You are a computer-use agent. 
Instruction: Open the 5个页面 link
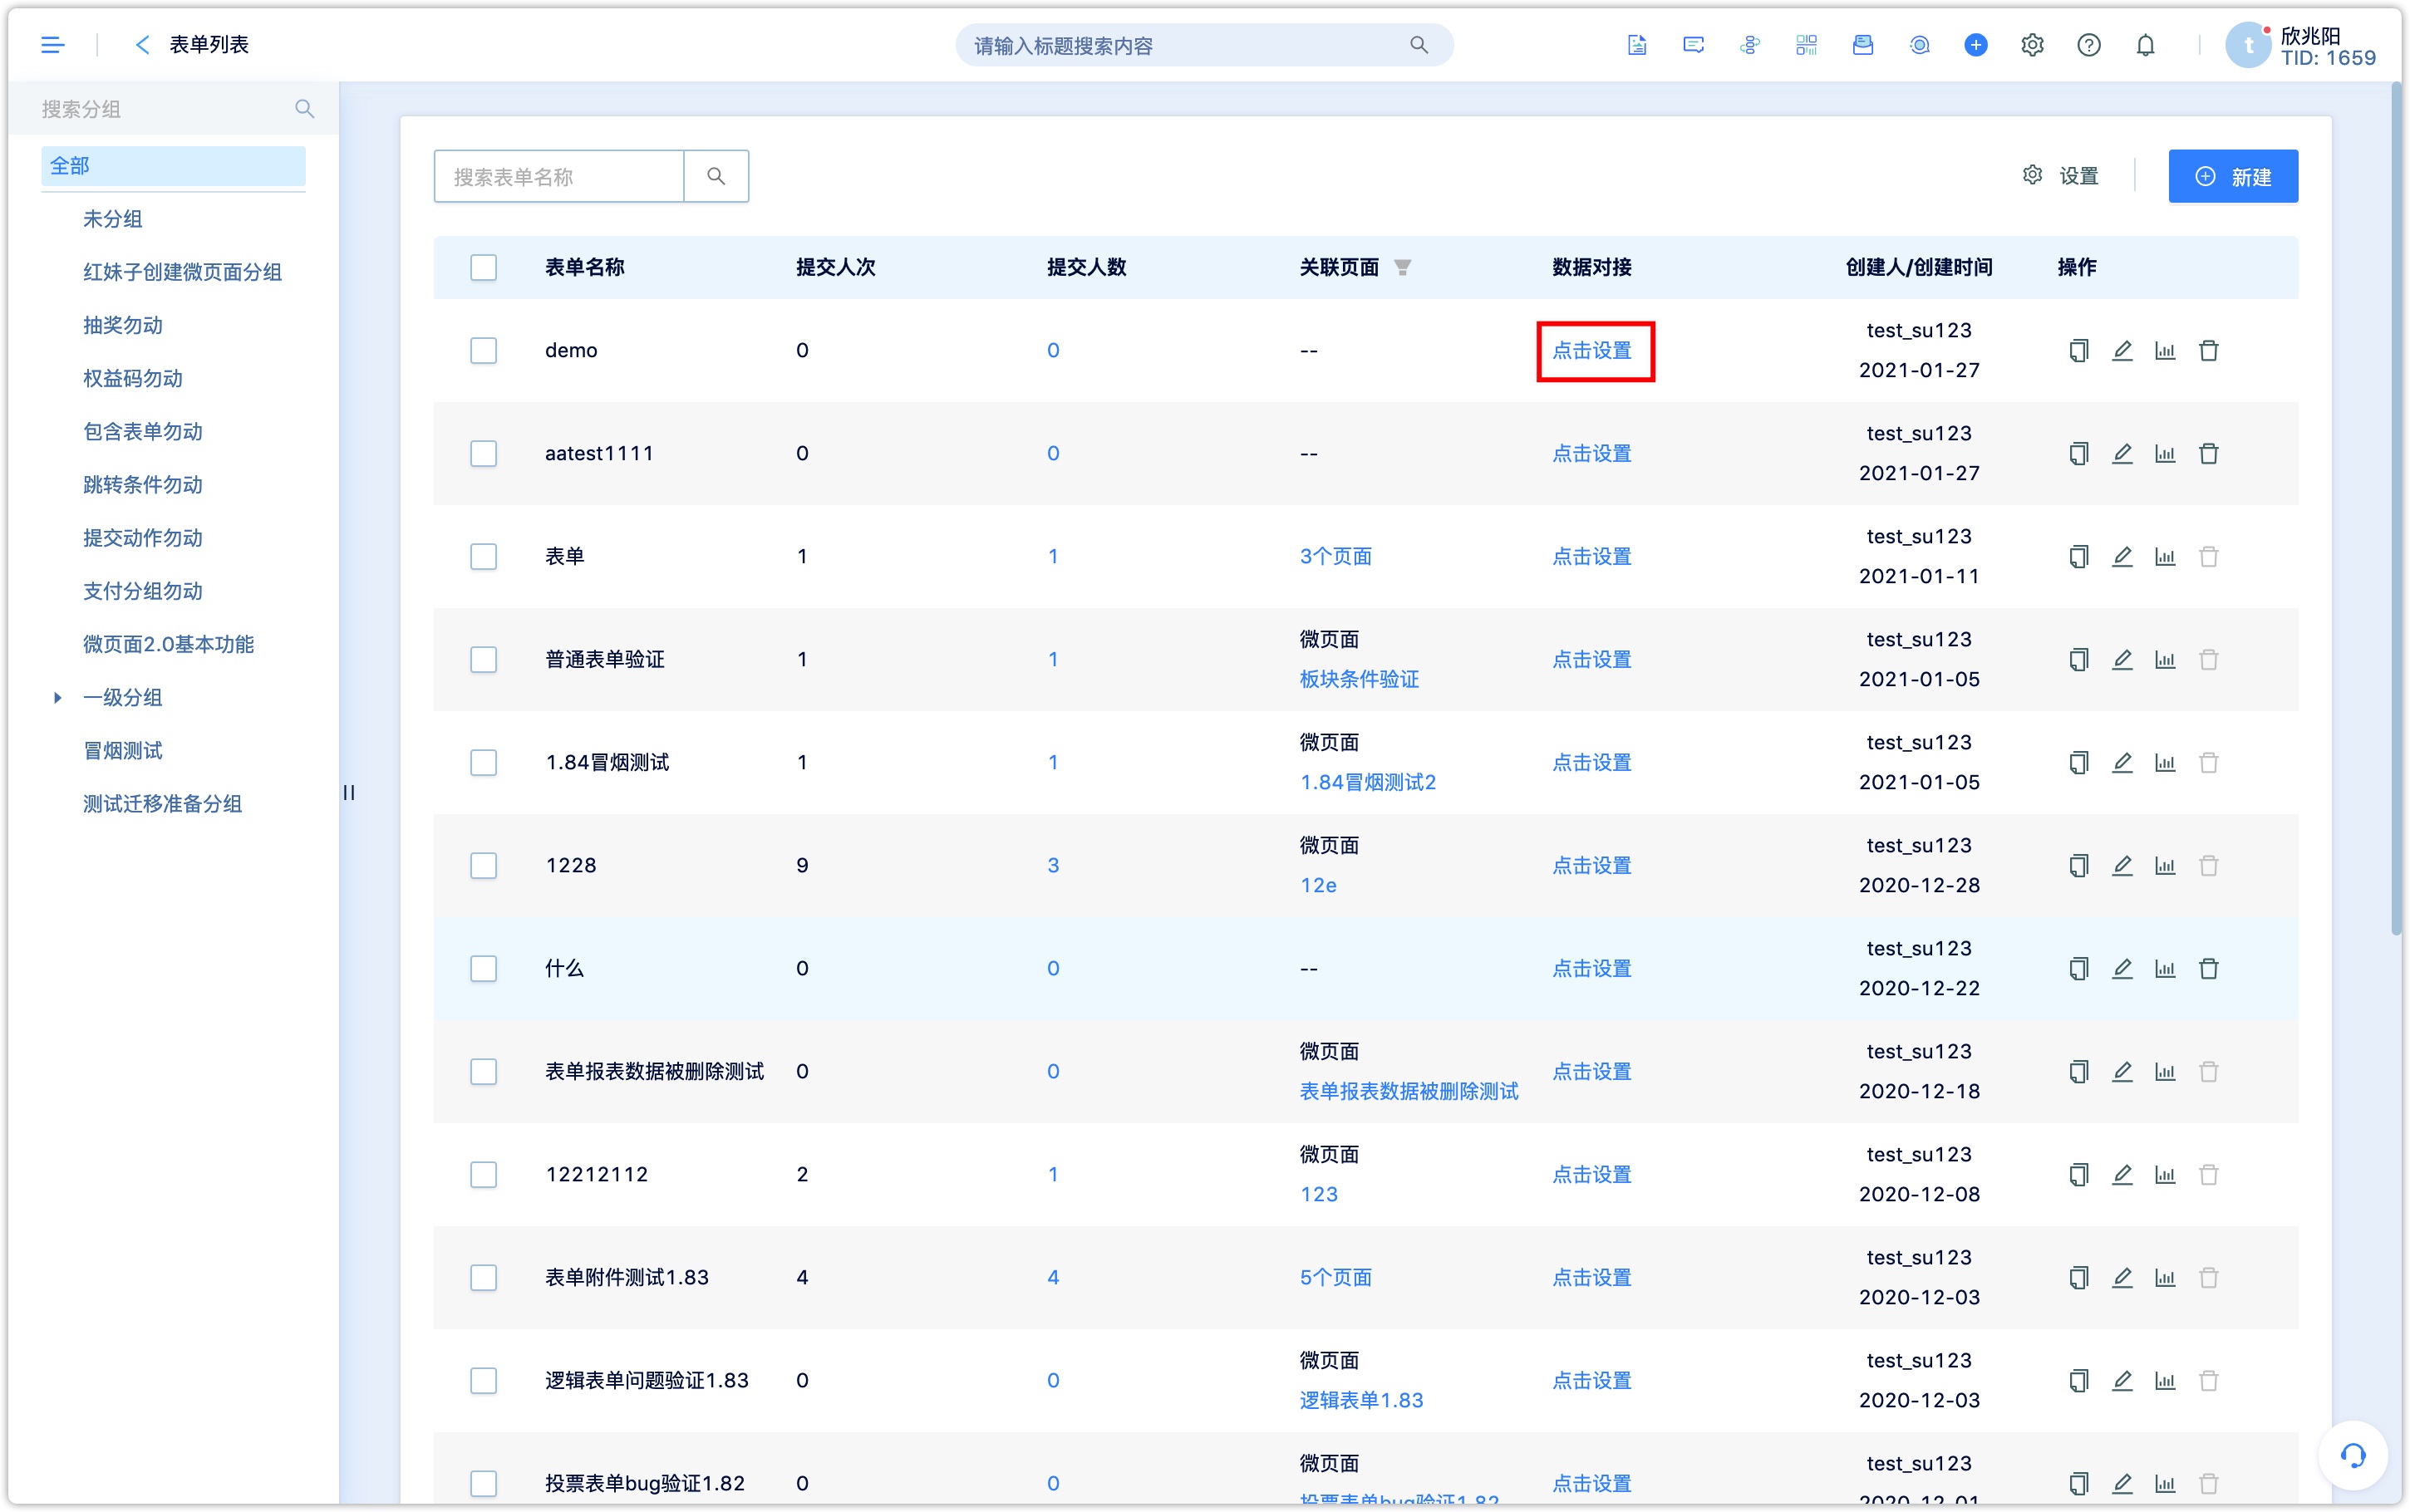click(1335, 1277)
